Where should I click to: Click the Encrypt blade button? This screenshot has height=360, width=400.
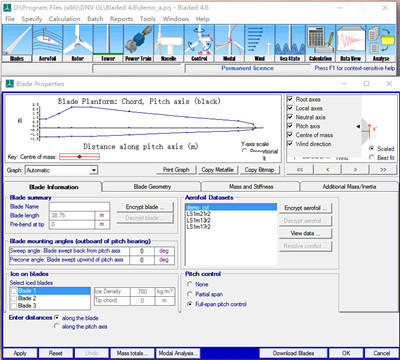click(145, 207)
